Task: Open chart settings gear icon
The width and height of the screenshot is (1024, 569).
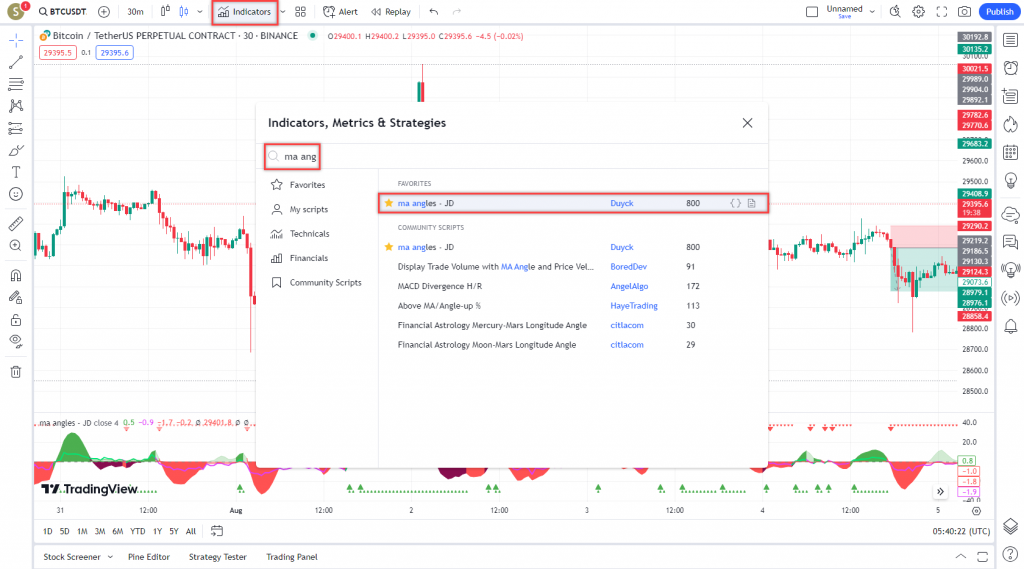Action: click(918, 12)
